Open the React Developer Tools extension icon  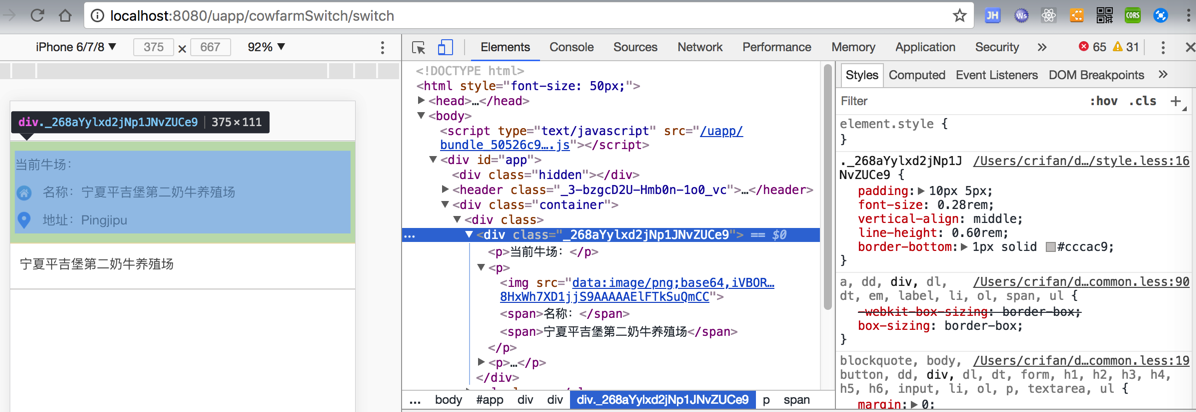[x=1049, y=15]
